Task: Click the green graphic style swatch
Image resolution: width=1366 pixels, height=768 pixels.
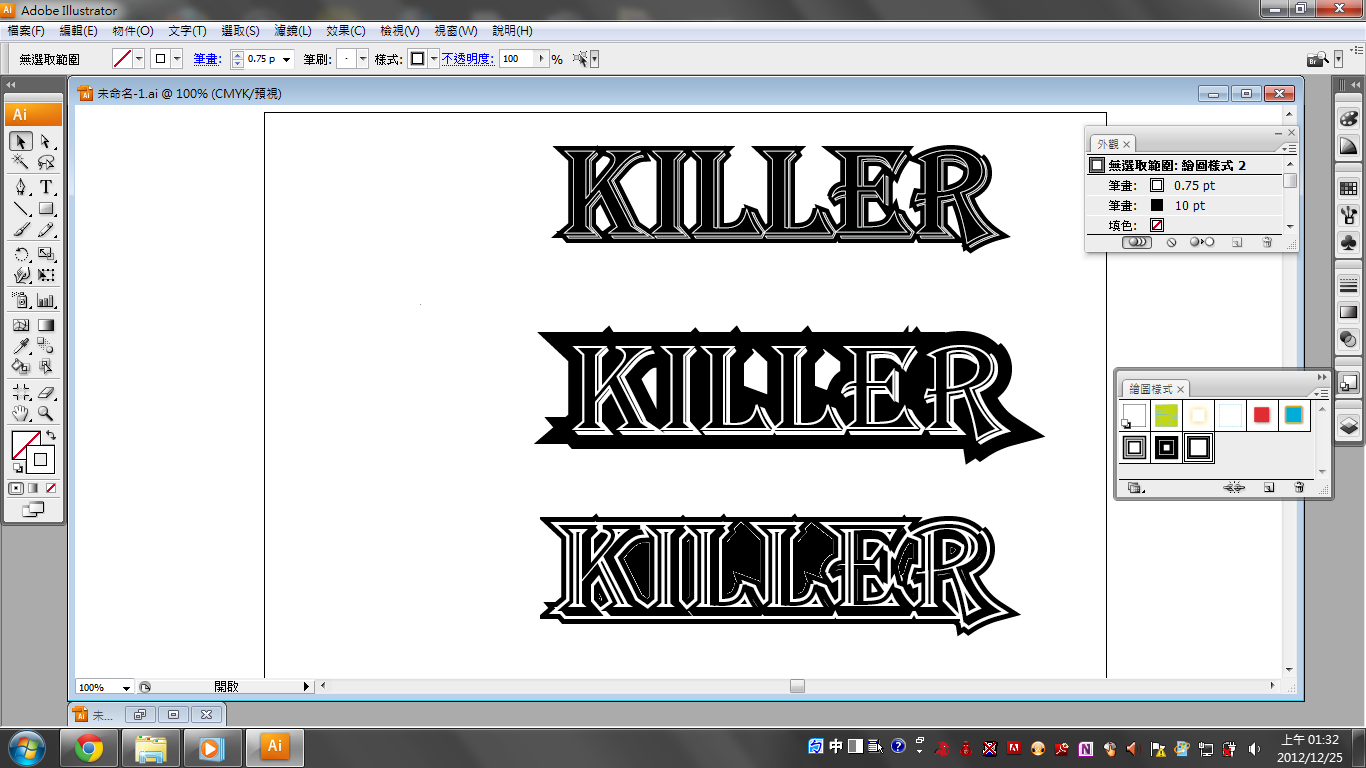Action: [x=1166, y=415]
